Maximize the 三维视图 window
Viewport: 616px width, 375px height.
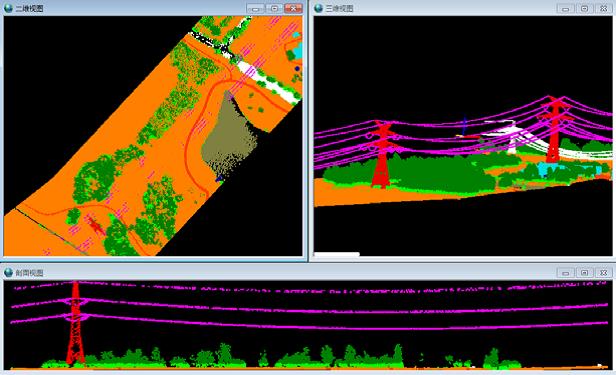tap(585, 8)
